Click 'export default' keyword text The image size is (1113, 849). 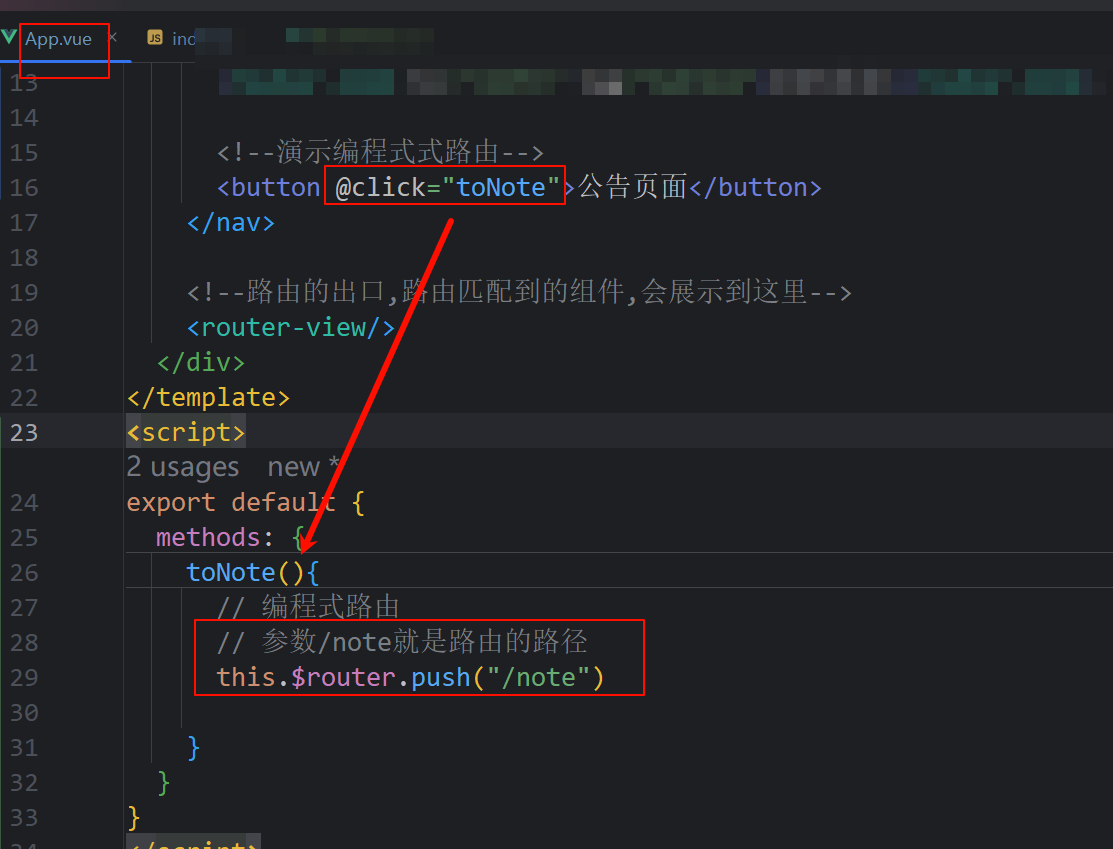click(231, 503)
